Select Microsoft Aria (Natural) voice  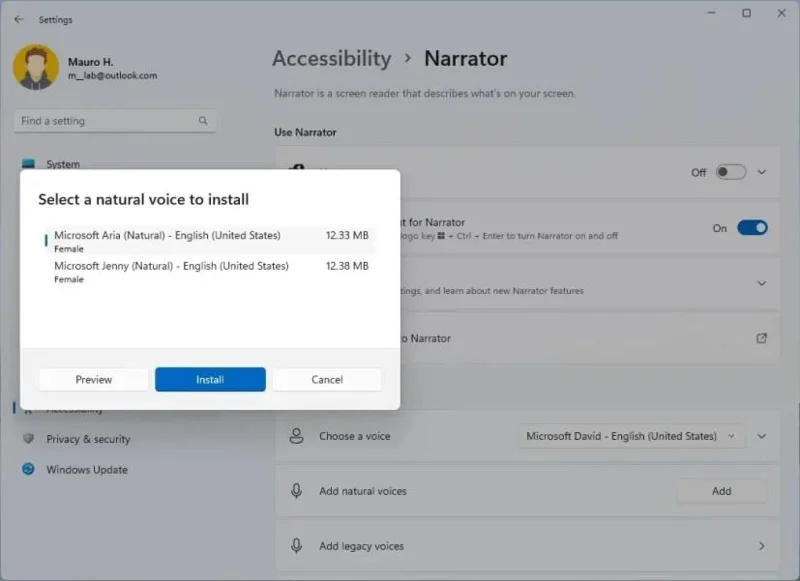tap(210, 240)
